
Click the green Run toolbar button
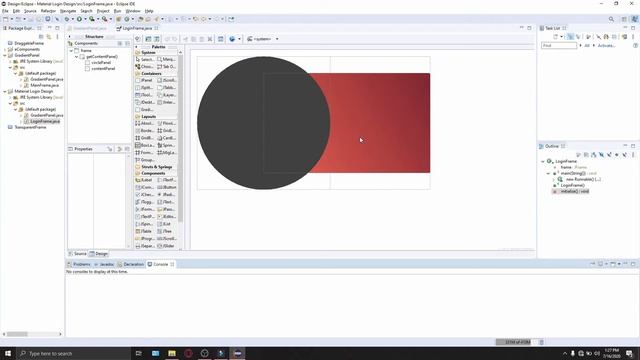coord(79,19)
